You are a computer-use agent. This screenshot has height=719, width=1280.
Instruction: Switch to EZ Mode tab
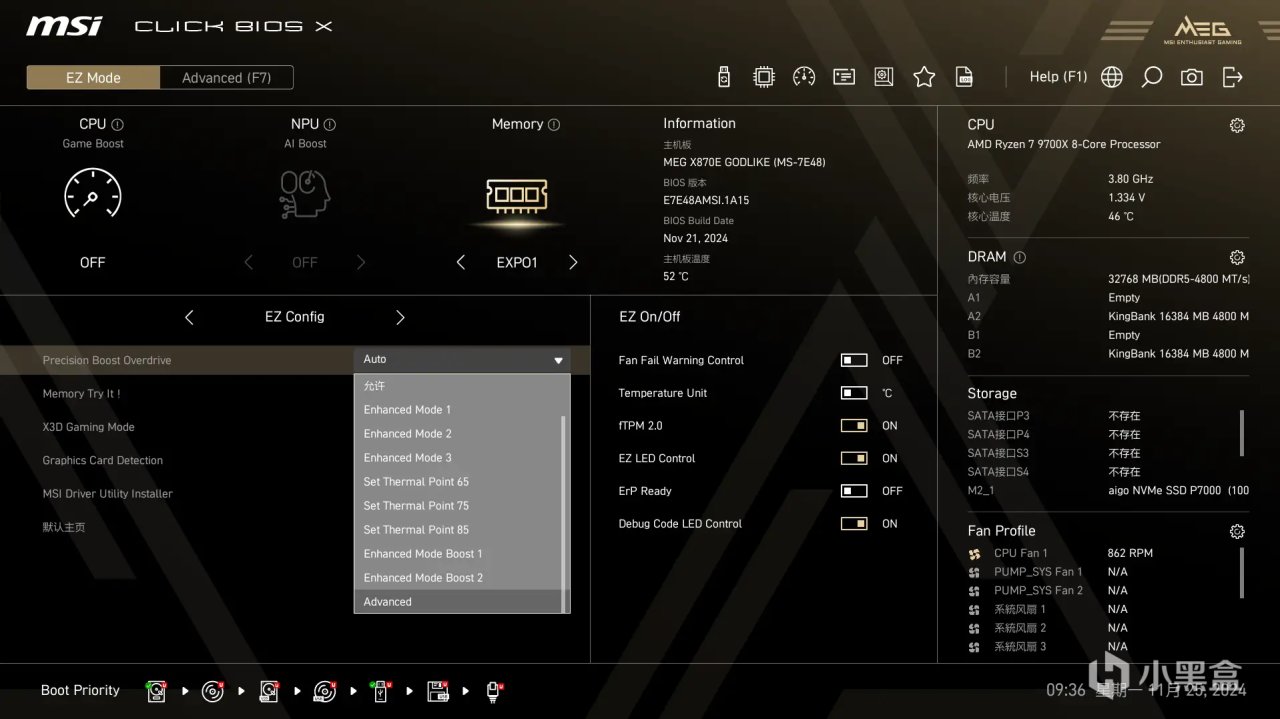click(x=93, y=78)
